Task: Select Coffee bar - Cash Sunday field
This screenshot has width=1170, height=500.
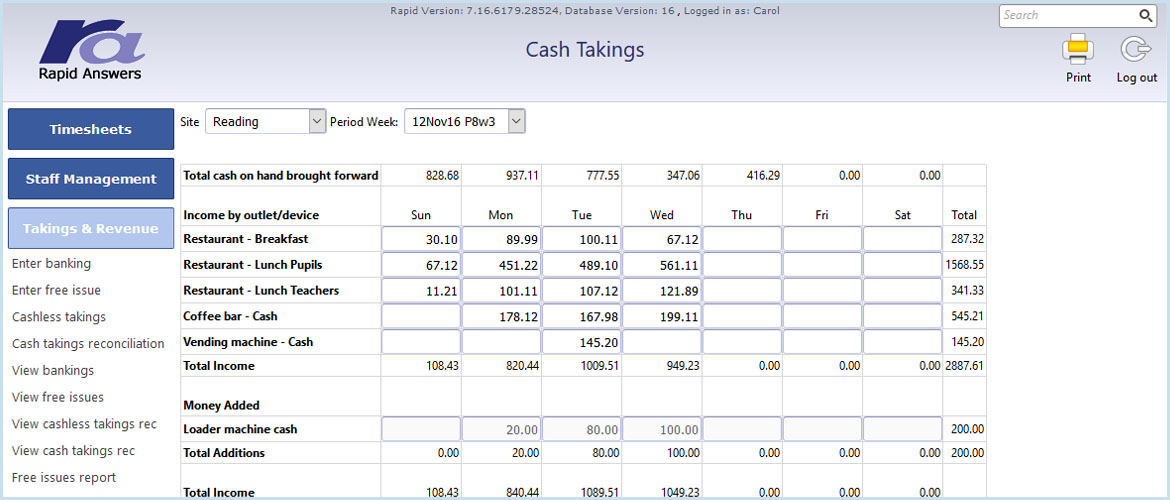Action: (421, 316)
